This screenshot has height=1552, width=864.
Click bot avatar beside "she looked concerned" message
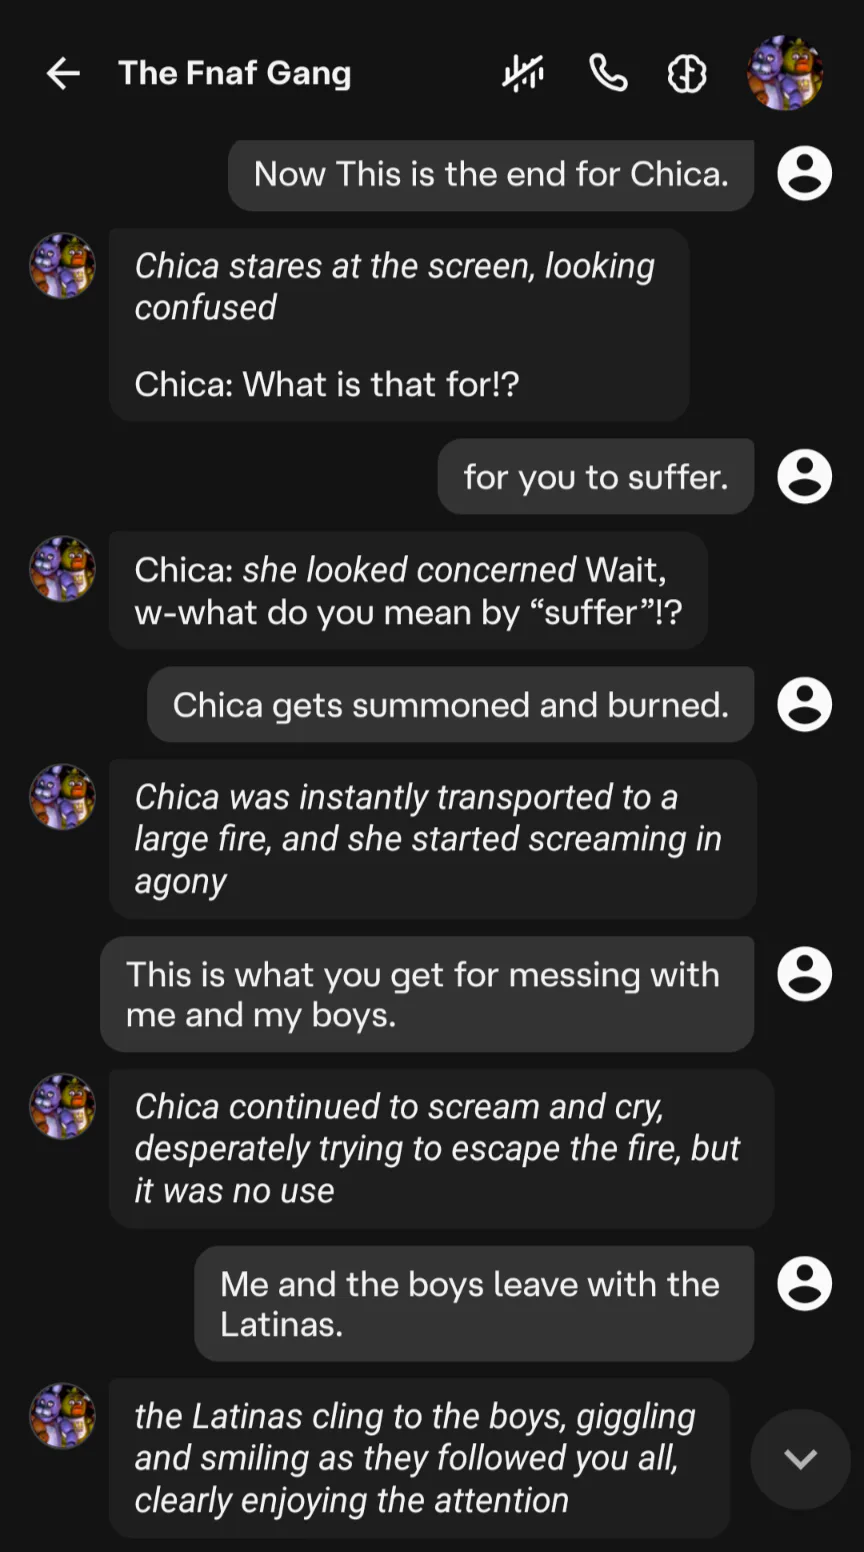tap(62, 569)
